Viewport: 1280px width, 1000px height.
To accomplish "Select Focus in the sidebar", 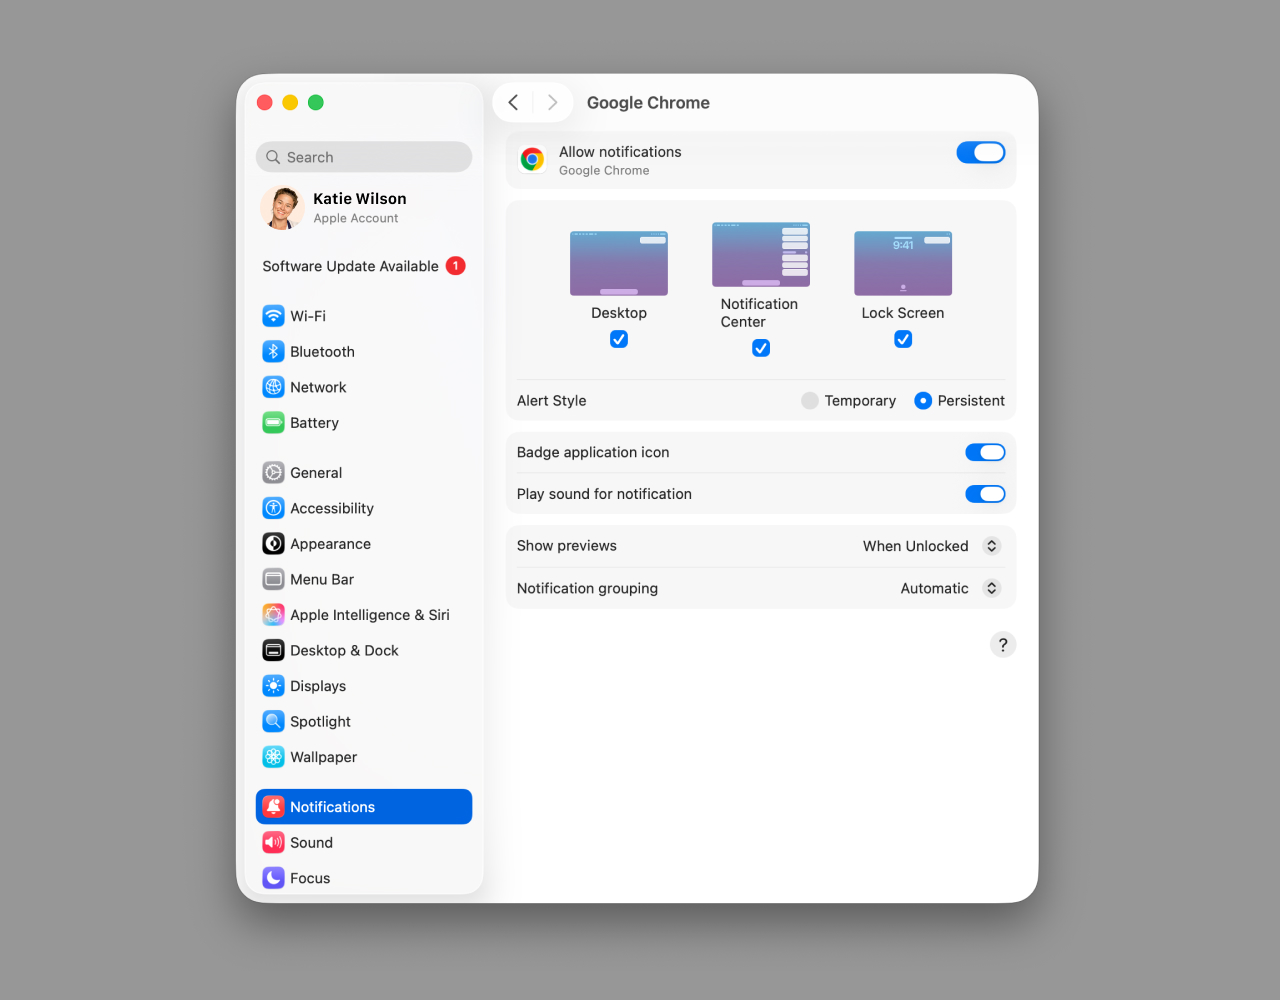I will click(x=364, y=878).
